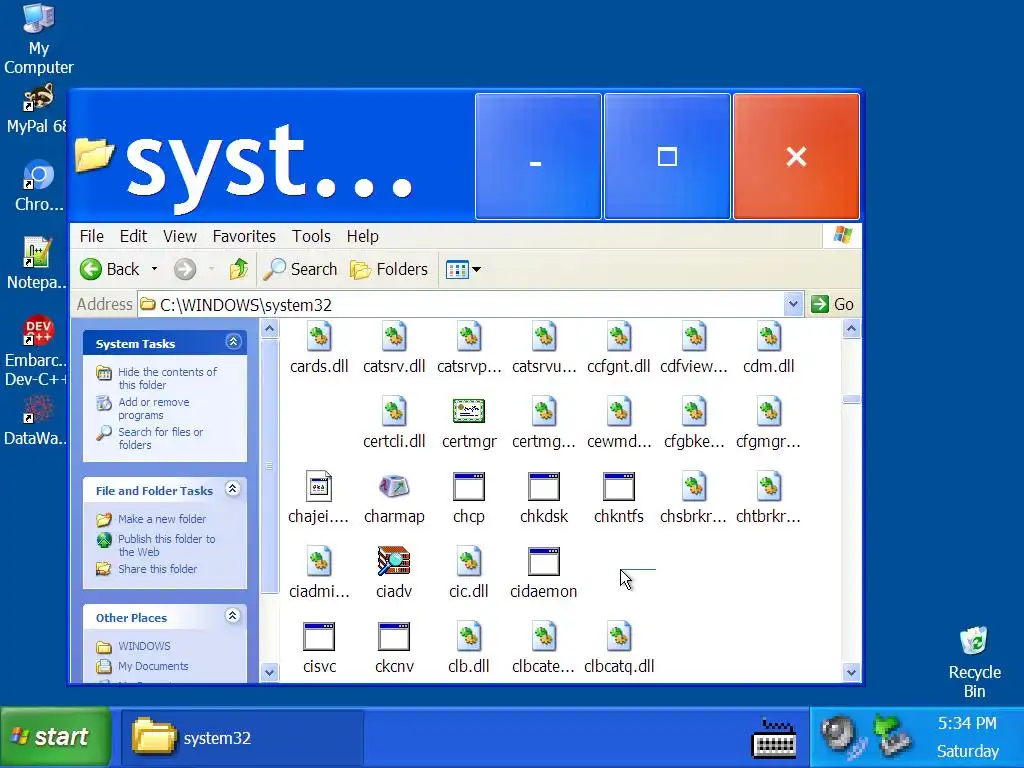Click the address path field
Image resolution: width=1024 pixels, height=768 pixels.
[x=460, y=304]
